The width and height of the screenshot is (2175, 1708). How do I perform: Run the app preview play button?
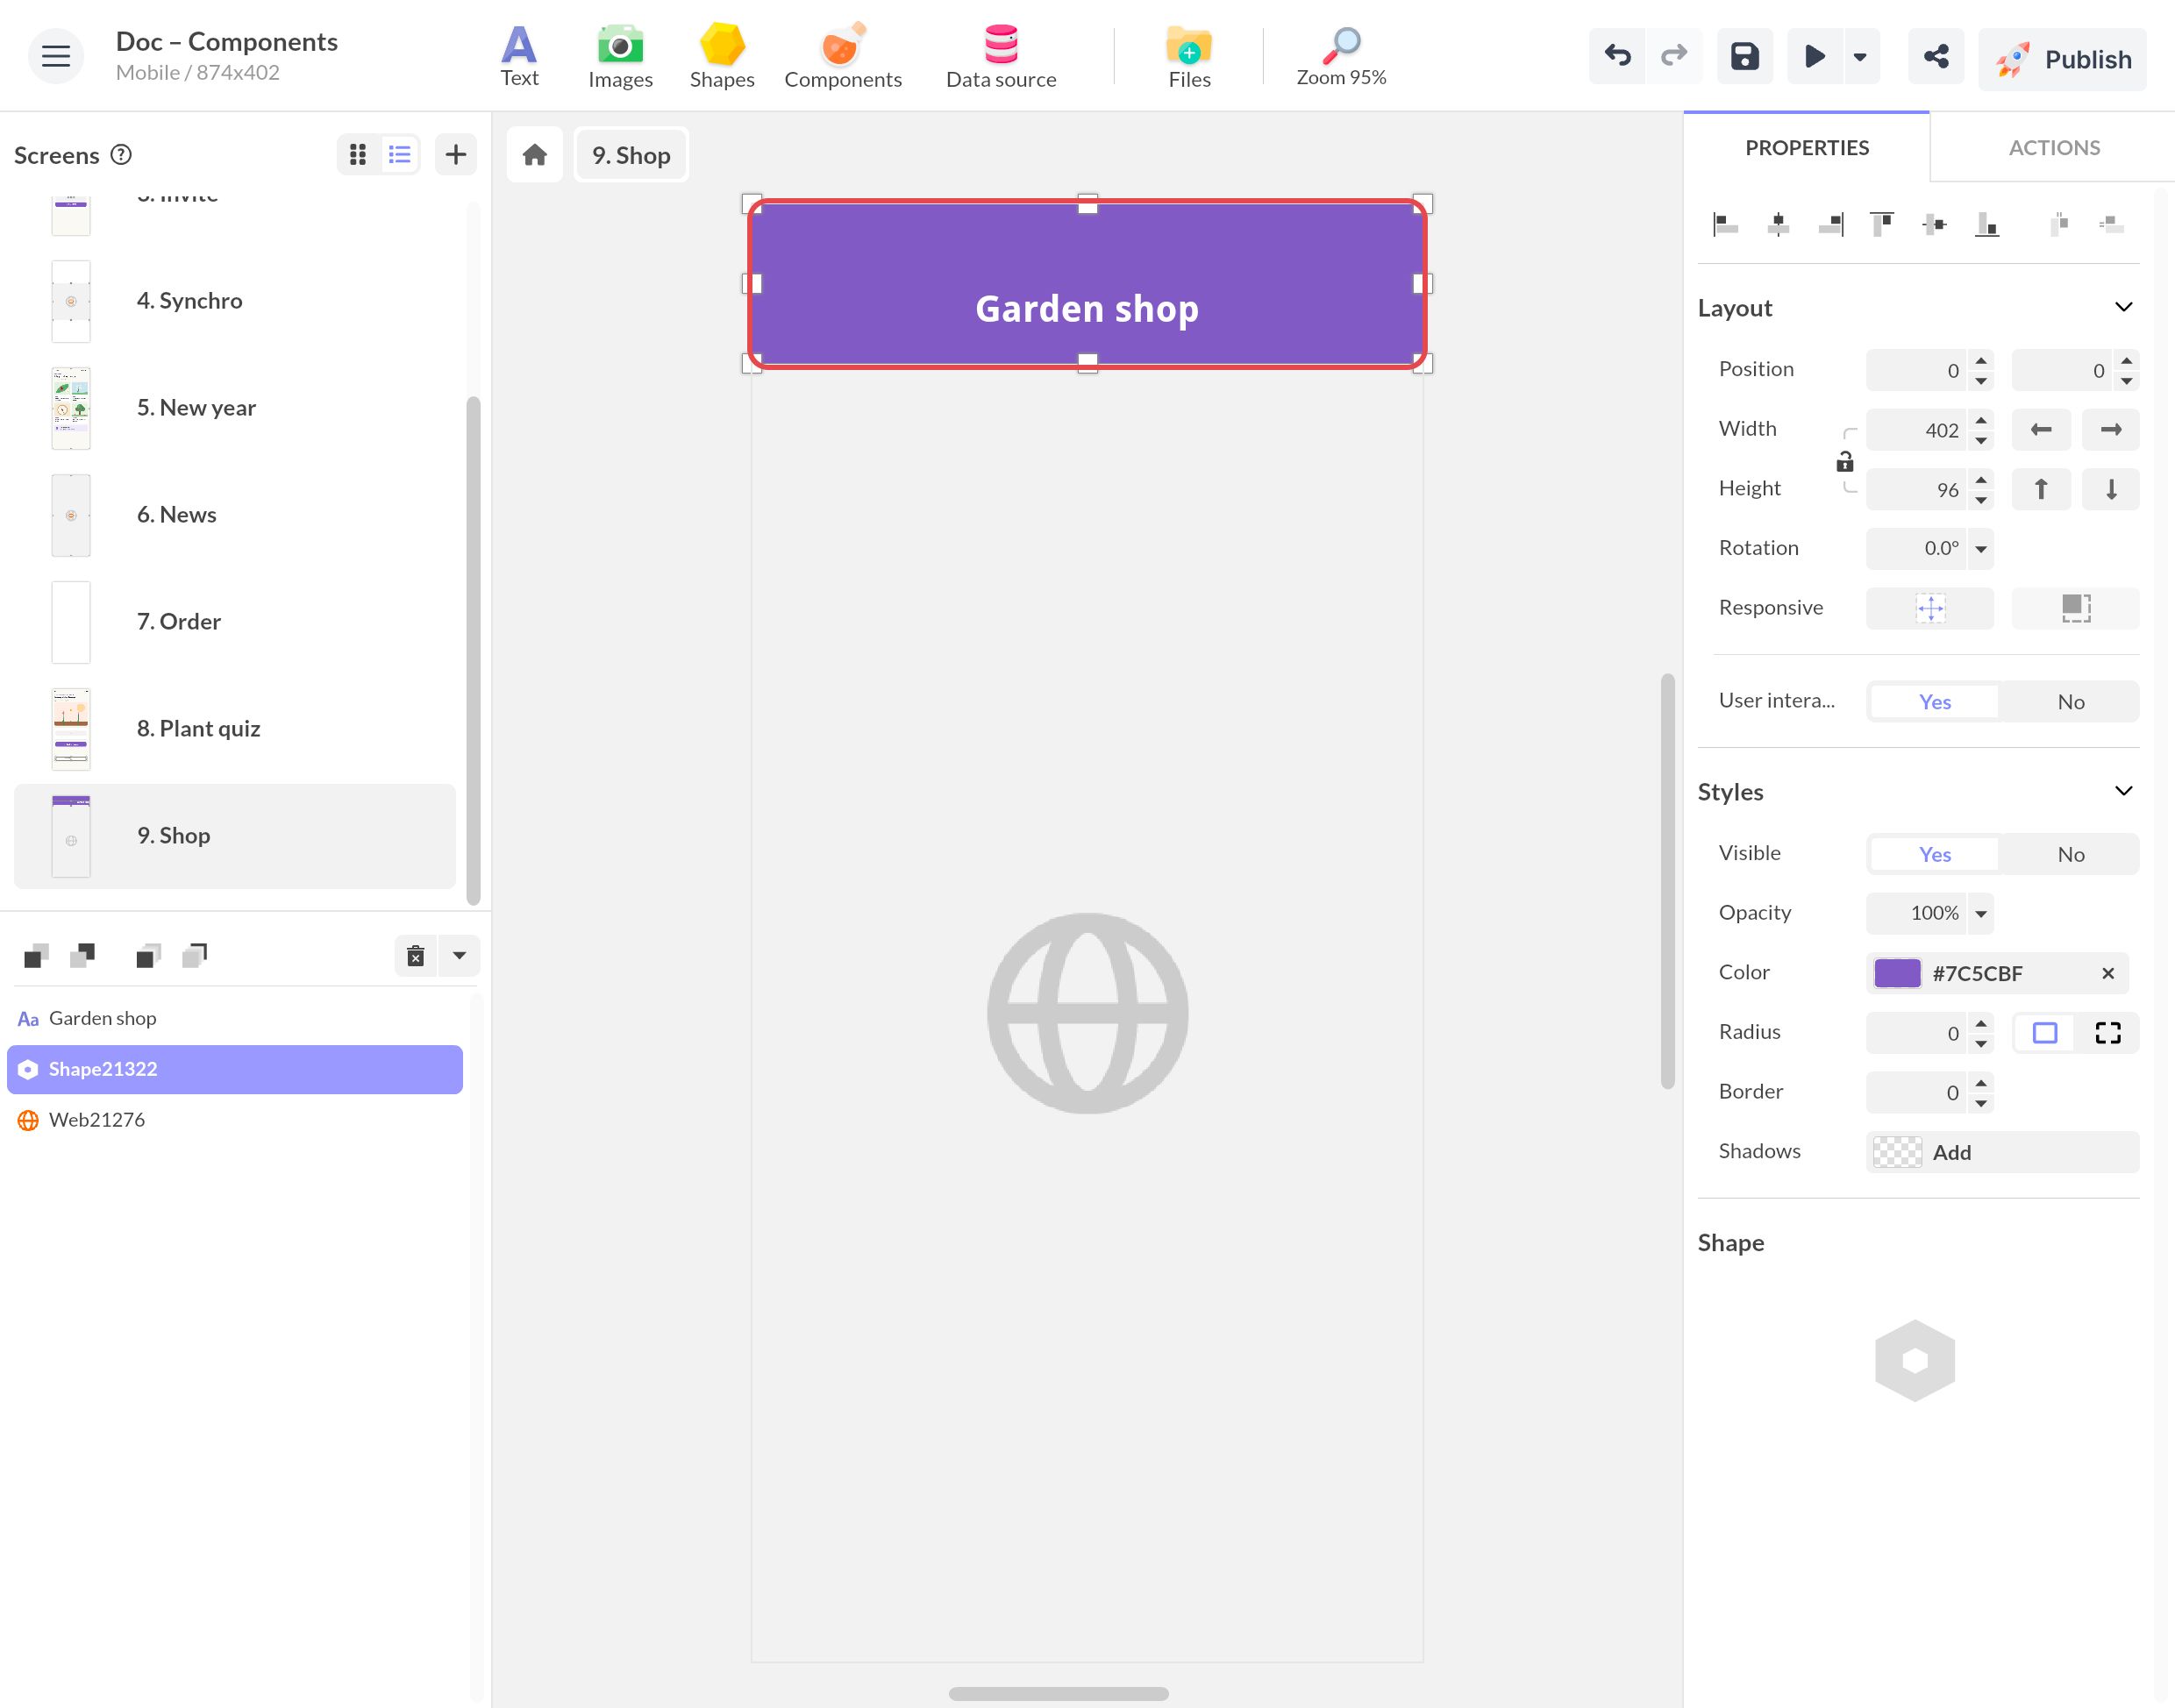[1814, 56]
